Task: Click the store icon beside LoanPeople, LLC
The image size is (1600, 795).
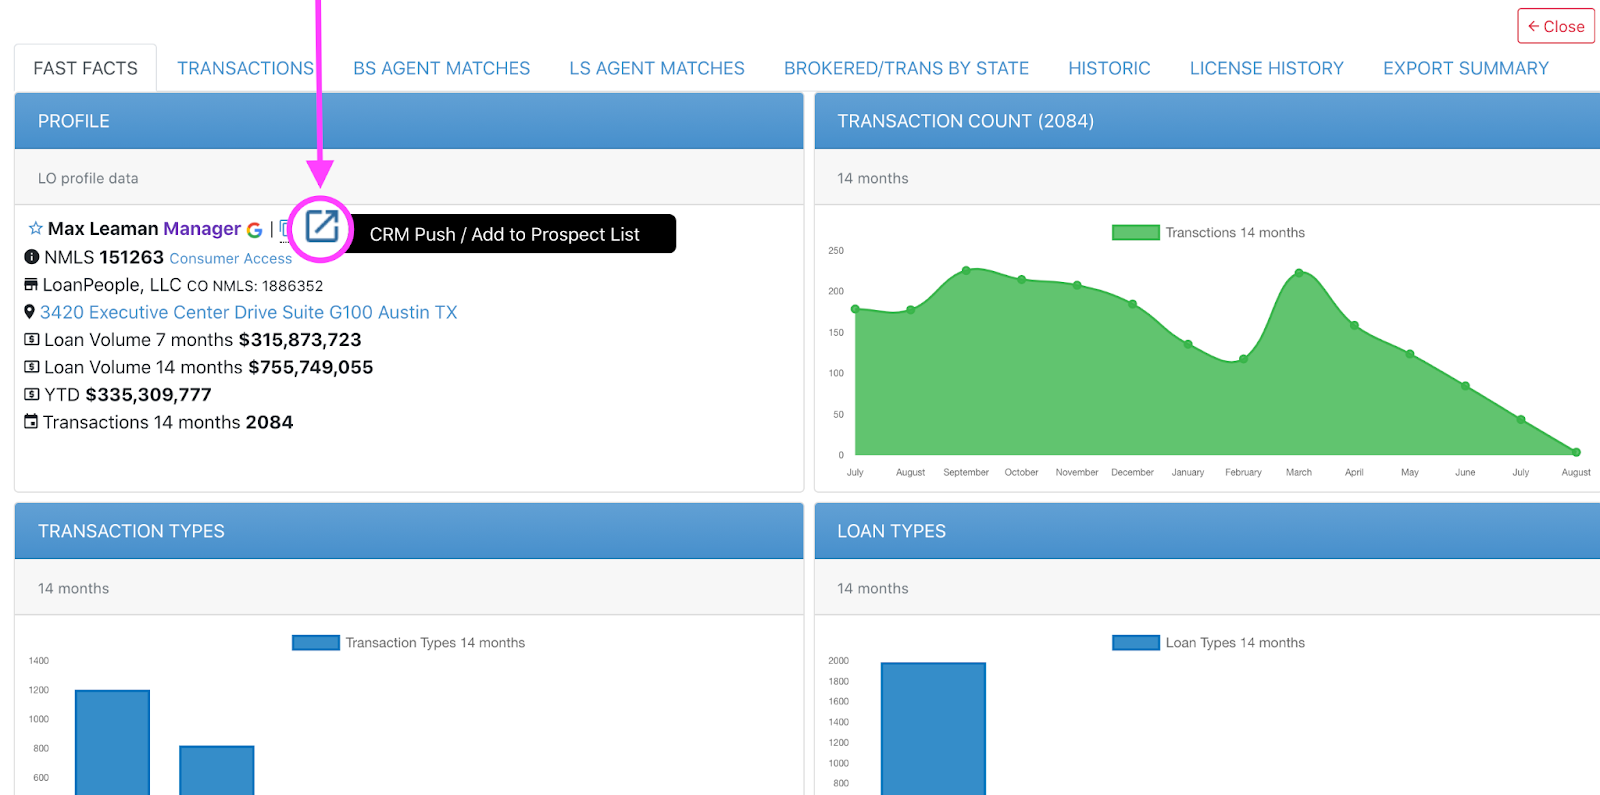Action: (x=31, y=285)
